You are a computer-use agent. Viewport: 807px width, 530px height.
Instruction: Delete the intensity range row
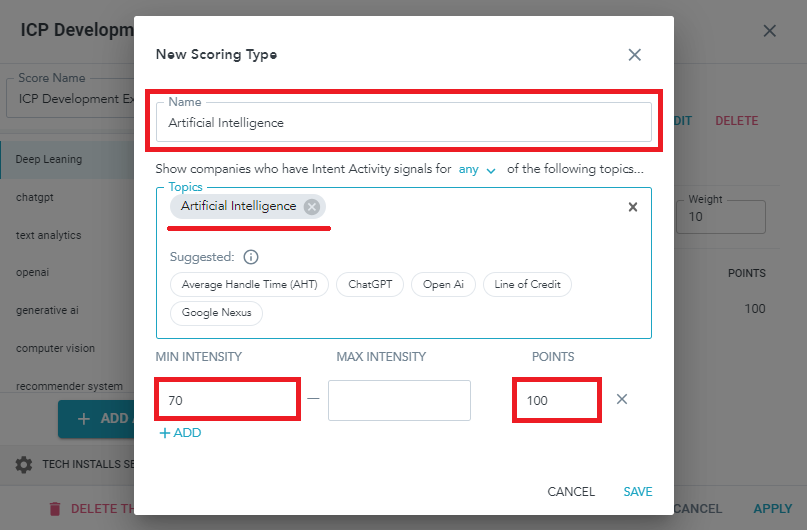[621, 399]
